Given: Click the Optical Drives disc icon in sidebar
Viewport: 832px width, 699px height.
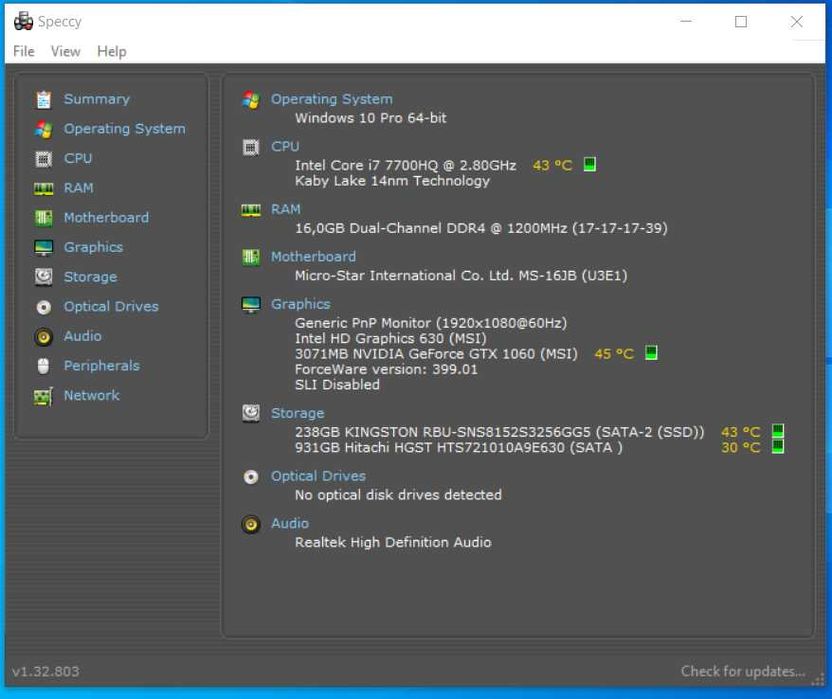Looking at the screenshot, I should (44, 307).
